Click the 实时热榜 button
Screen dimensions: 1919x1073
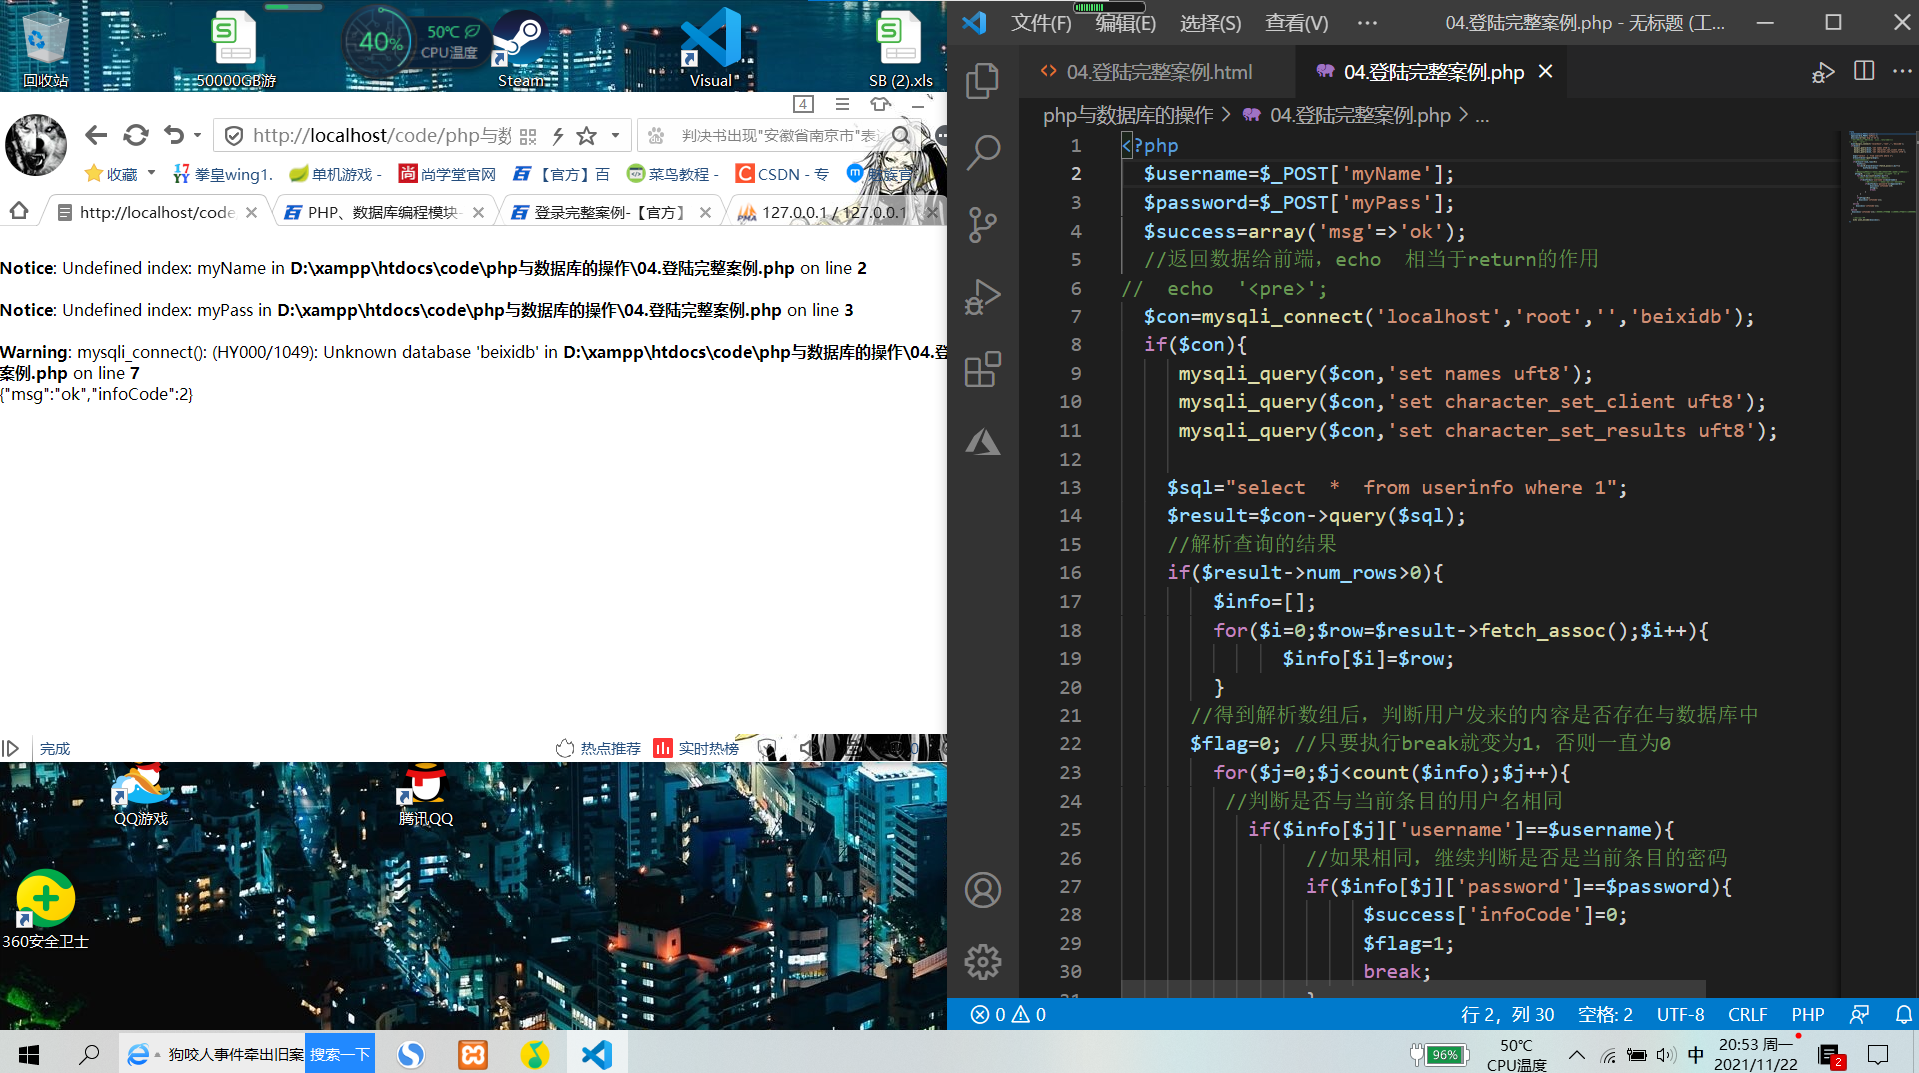696,748
